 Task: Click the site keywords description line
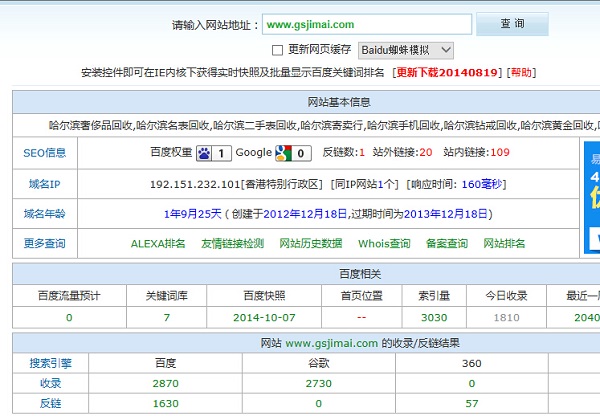324,125
